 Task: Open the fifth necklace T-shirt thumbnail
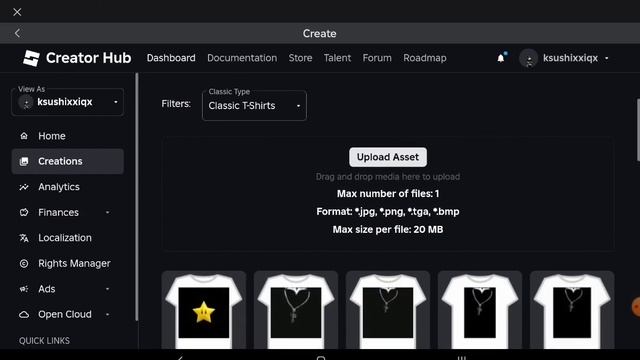click(x=572, y=310)
